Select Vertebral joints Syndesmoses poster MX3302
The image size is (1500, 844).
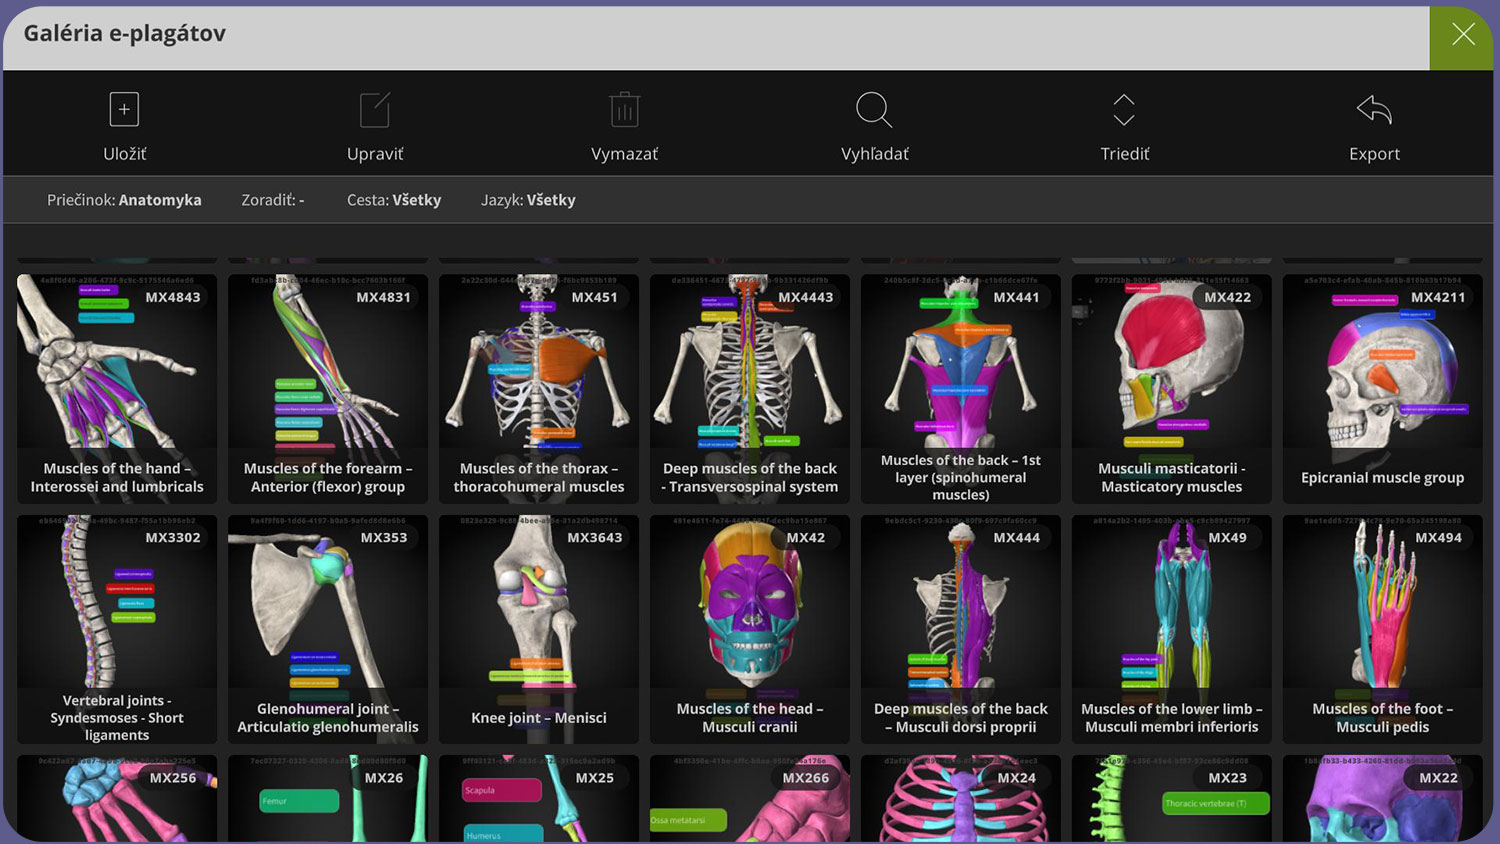(117, 628)
